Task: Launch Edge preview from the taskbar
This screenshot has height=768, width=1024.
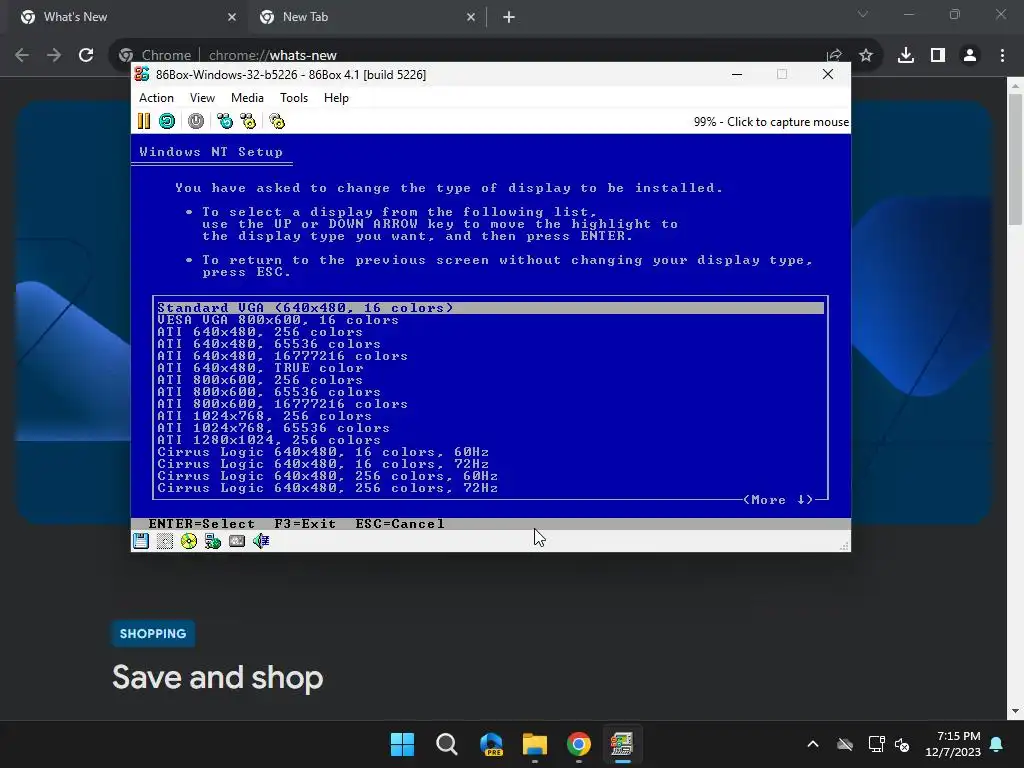Action: click(x=491, y=744)
